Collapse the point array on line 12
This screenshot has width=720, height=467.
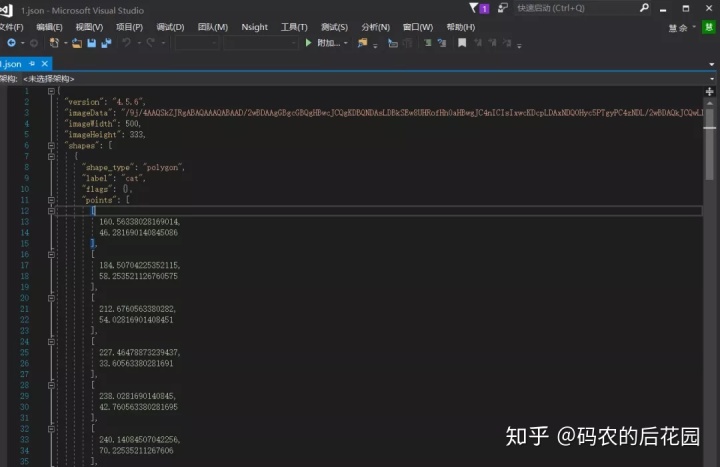pos(51,211)
